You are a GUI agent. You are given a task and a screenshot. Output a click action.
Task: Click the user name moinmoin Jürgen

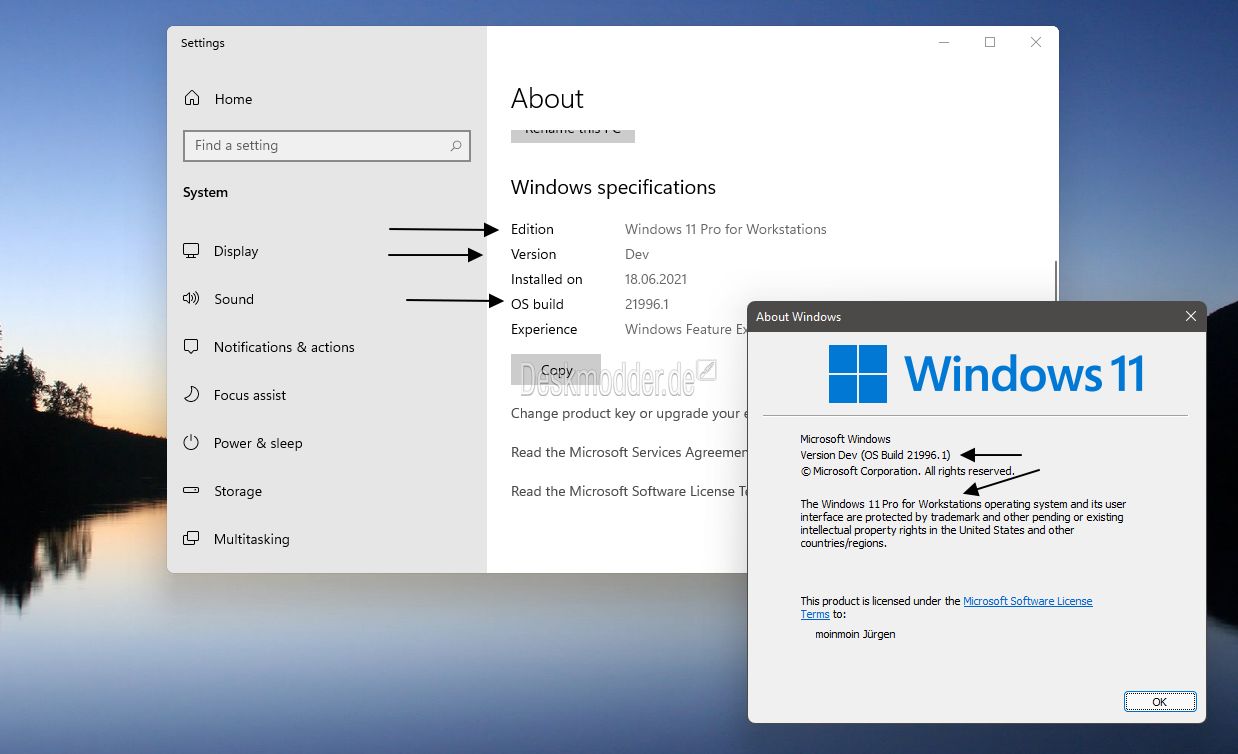855,634
